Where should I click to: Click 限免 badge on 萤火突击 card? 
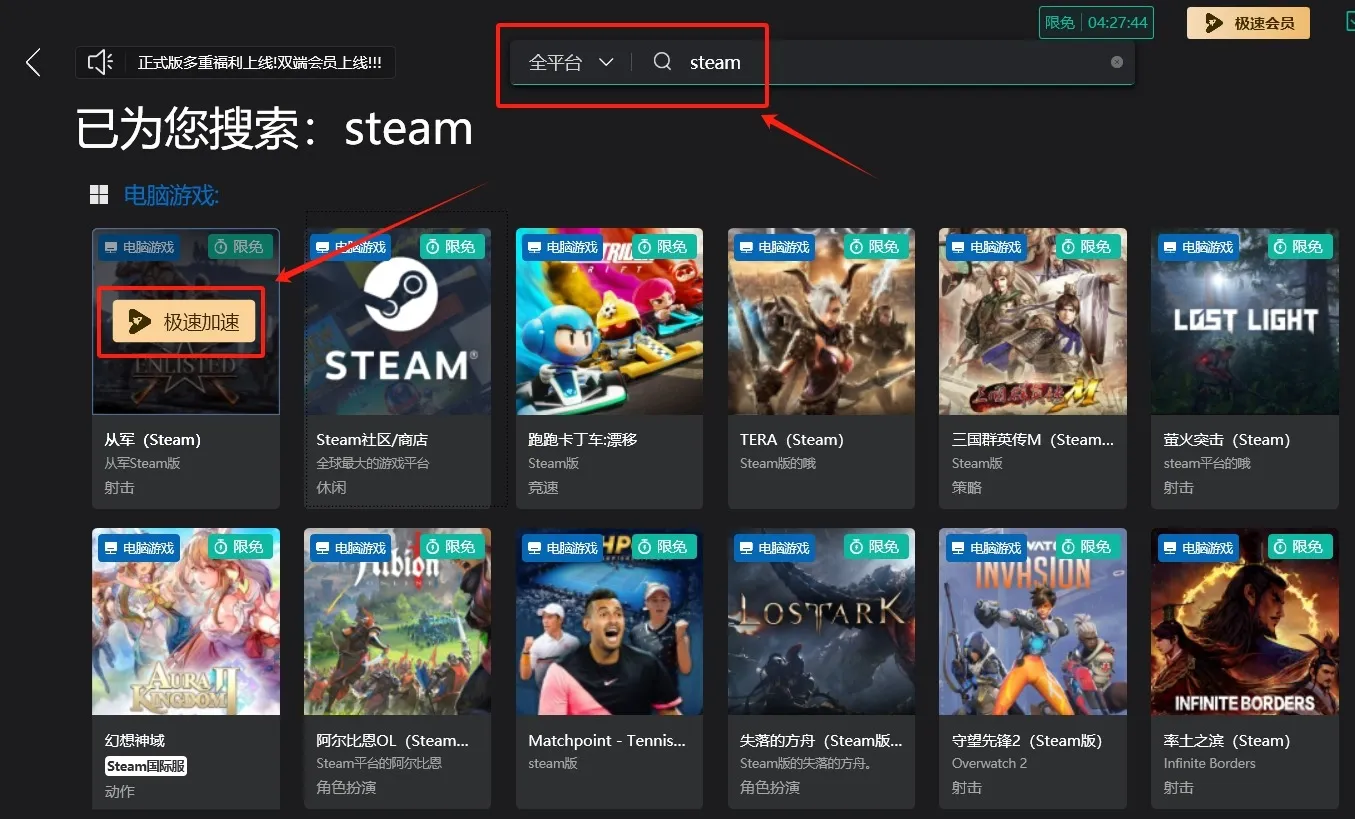point(1300,246)
